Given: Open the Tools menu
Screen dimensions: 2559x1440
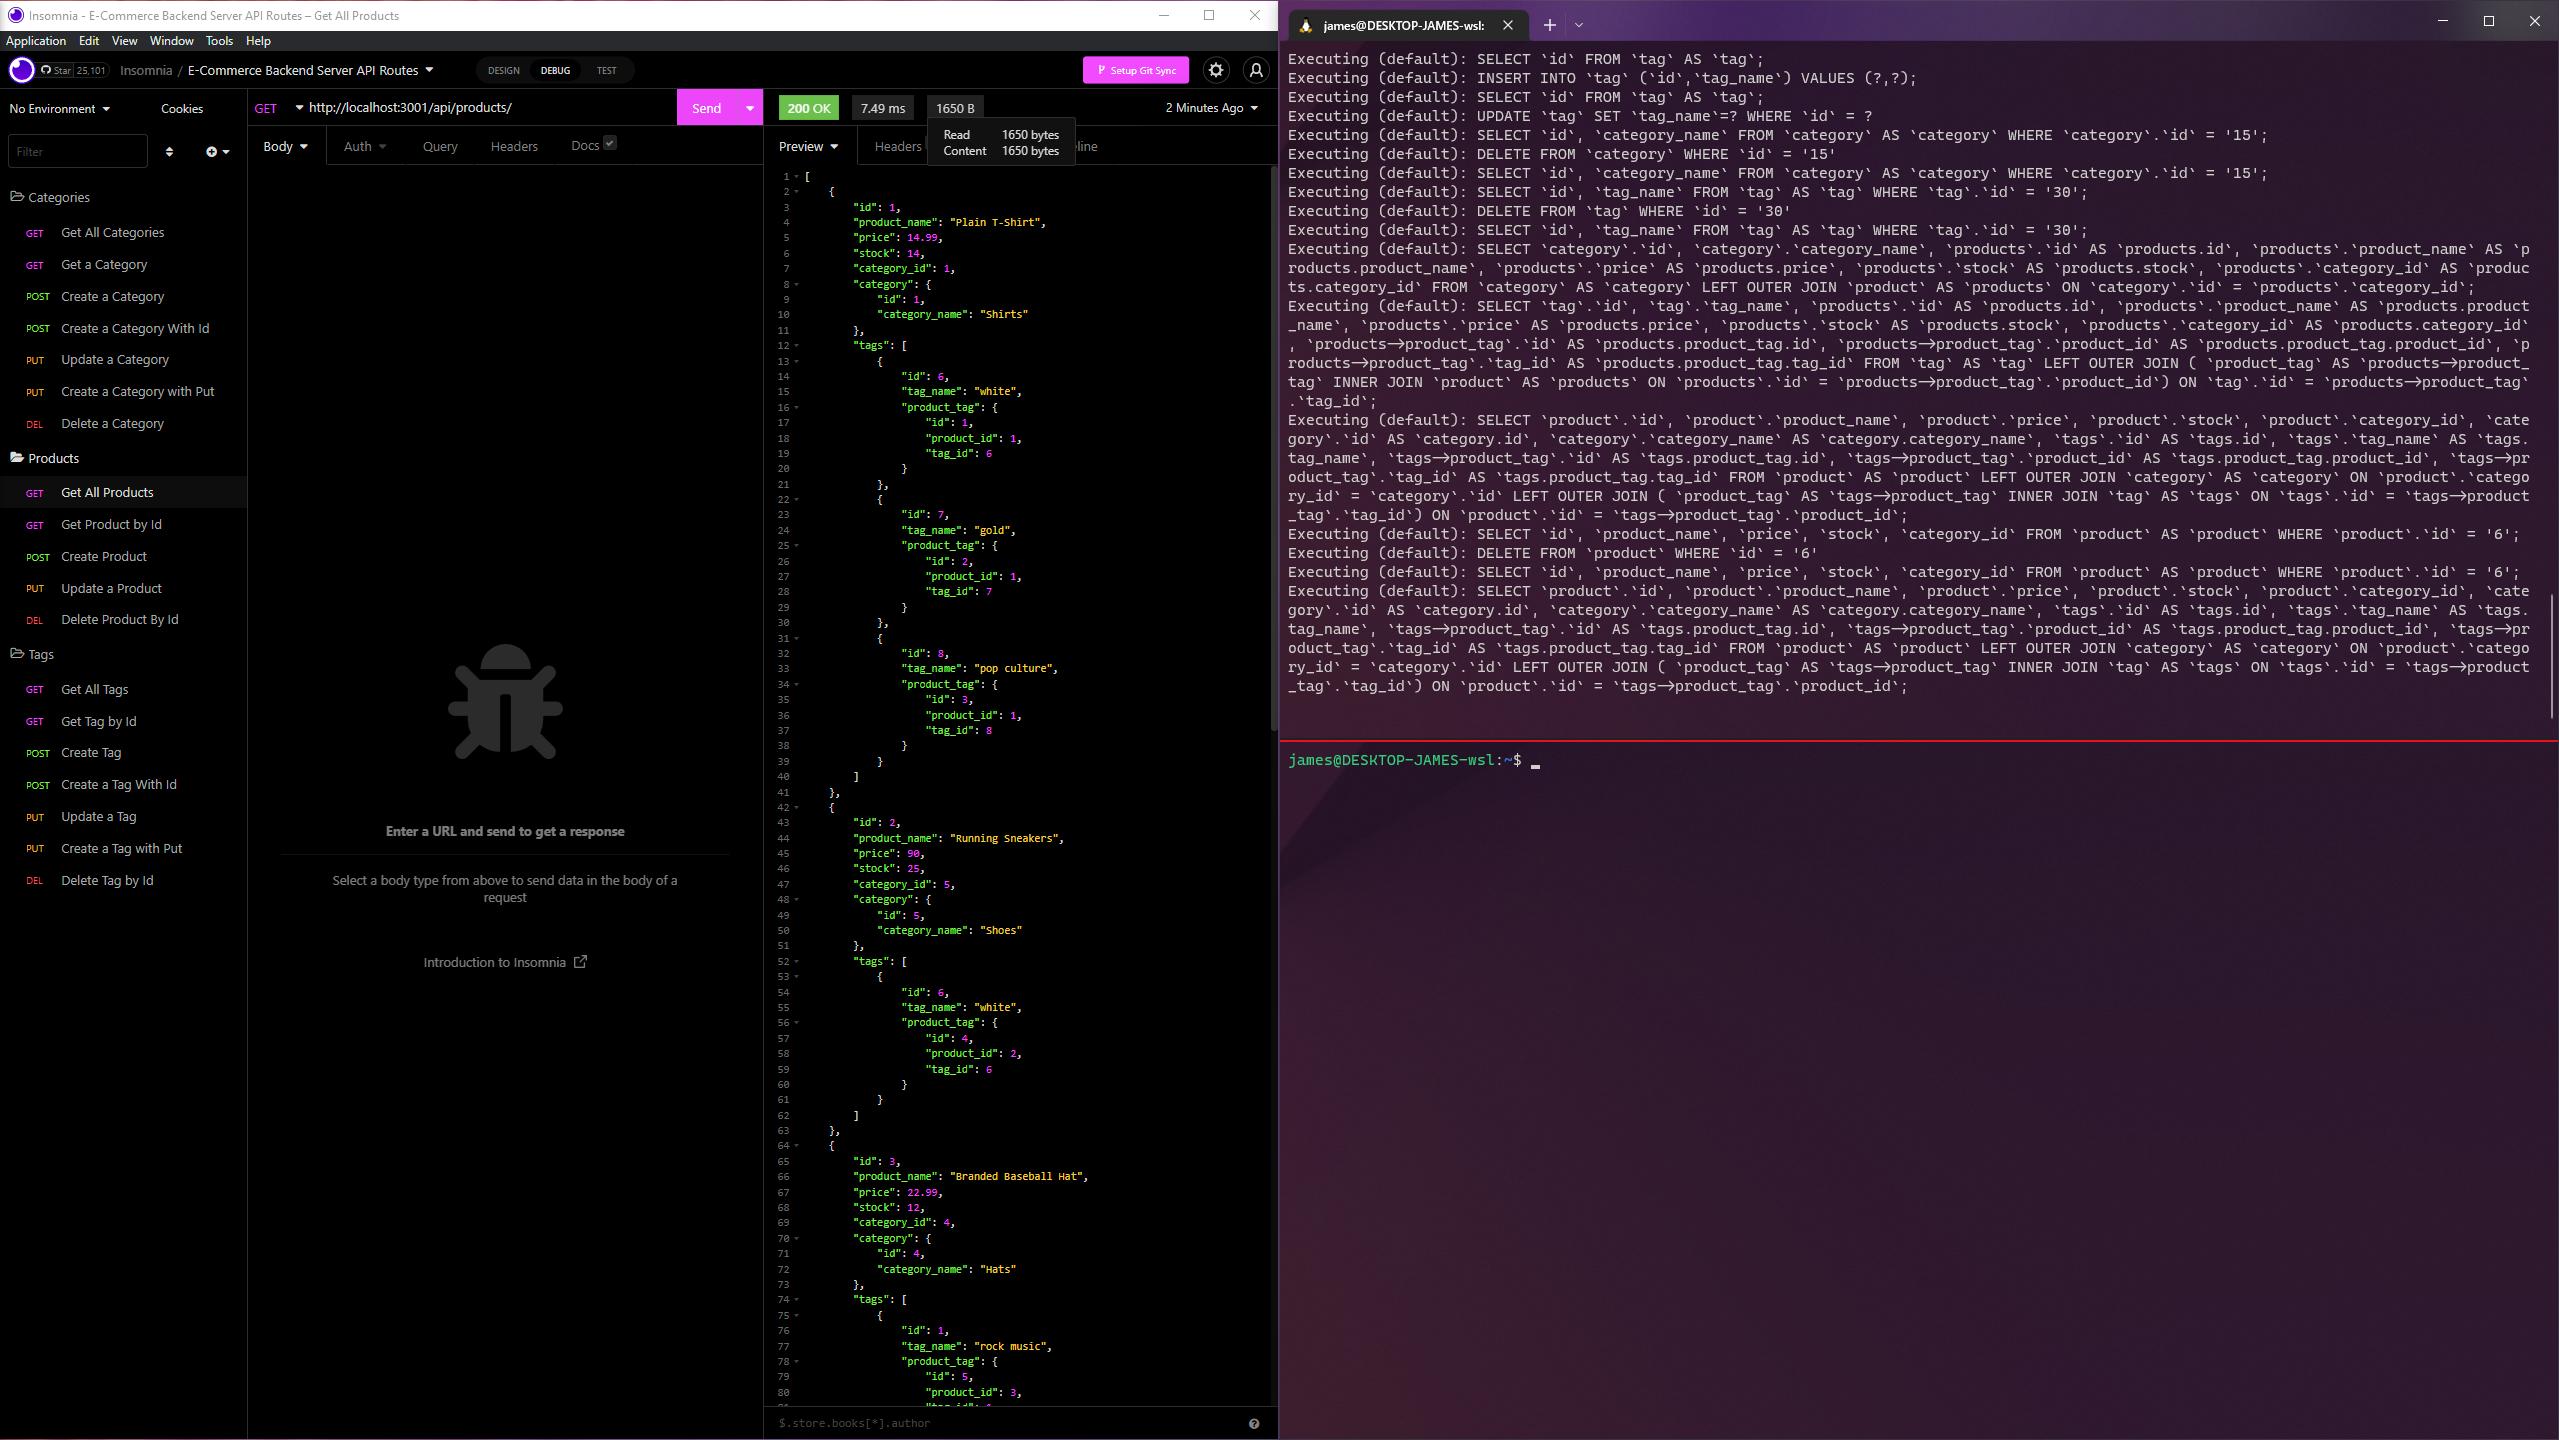Looking at the screenshot, I should 219,41.
